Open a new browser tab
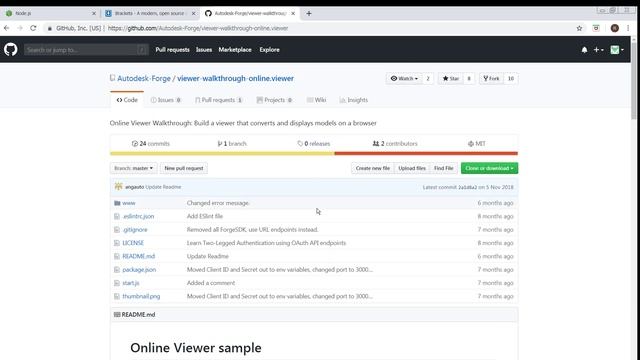This screenshot has width=640, height=360. 309,13
